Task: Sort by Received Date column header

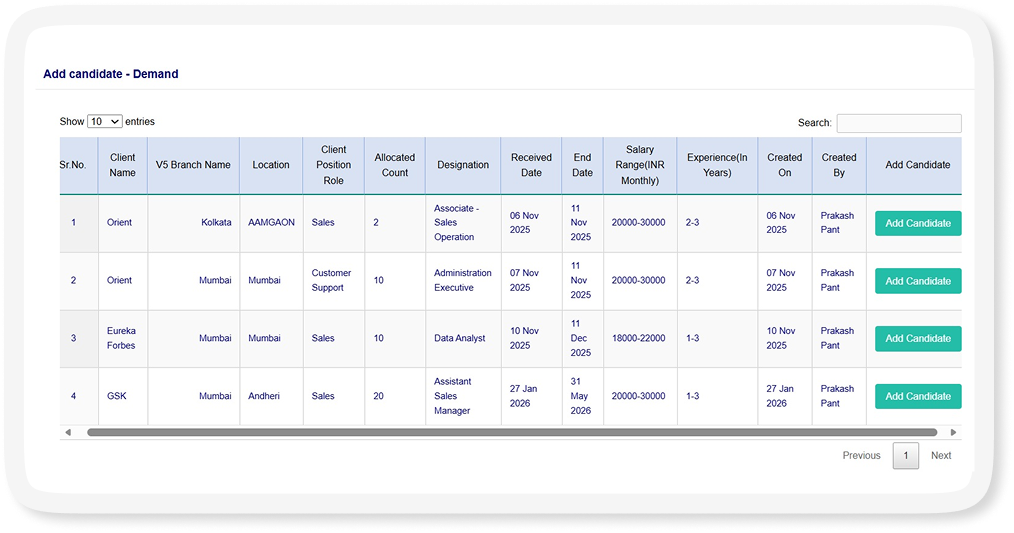Action: click(x=531, y=165)
